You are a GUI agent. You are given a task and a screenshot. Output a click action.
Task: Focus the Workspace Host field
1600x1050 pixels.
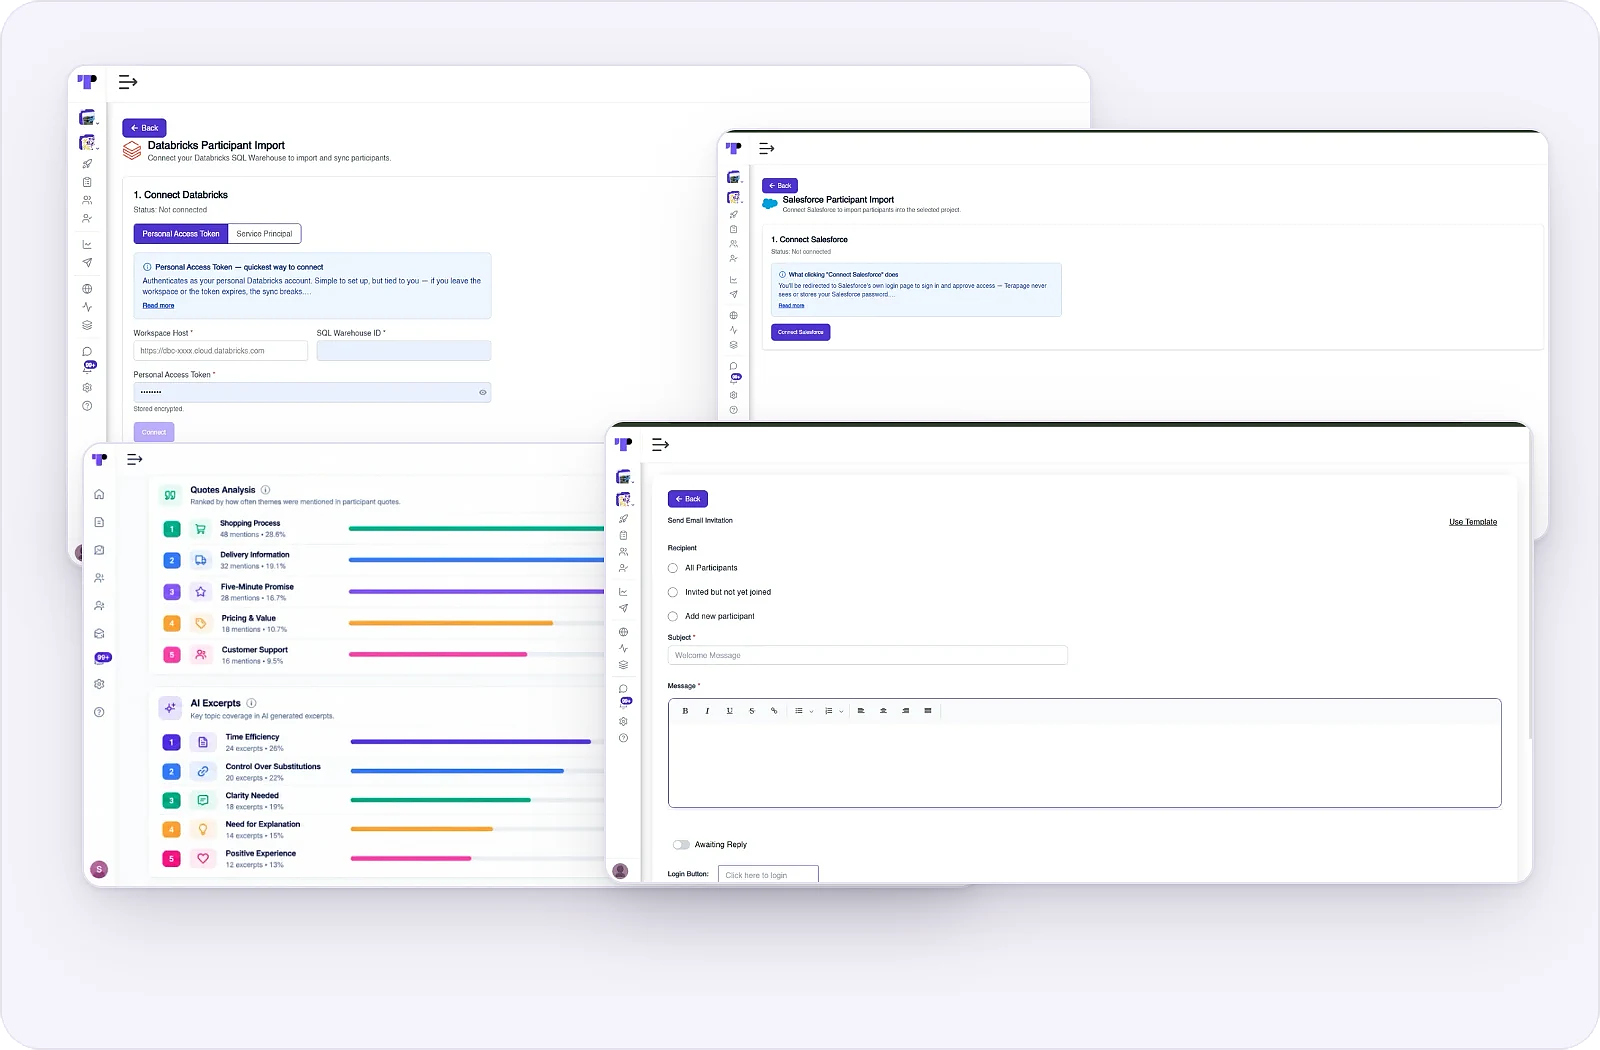(220, 351)
